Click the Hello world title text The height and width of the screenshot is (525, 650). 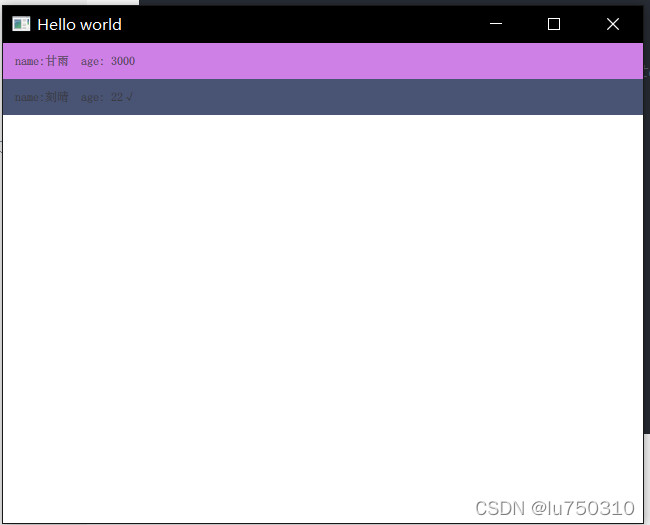(x=80, y=24)
